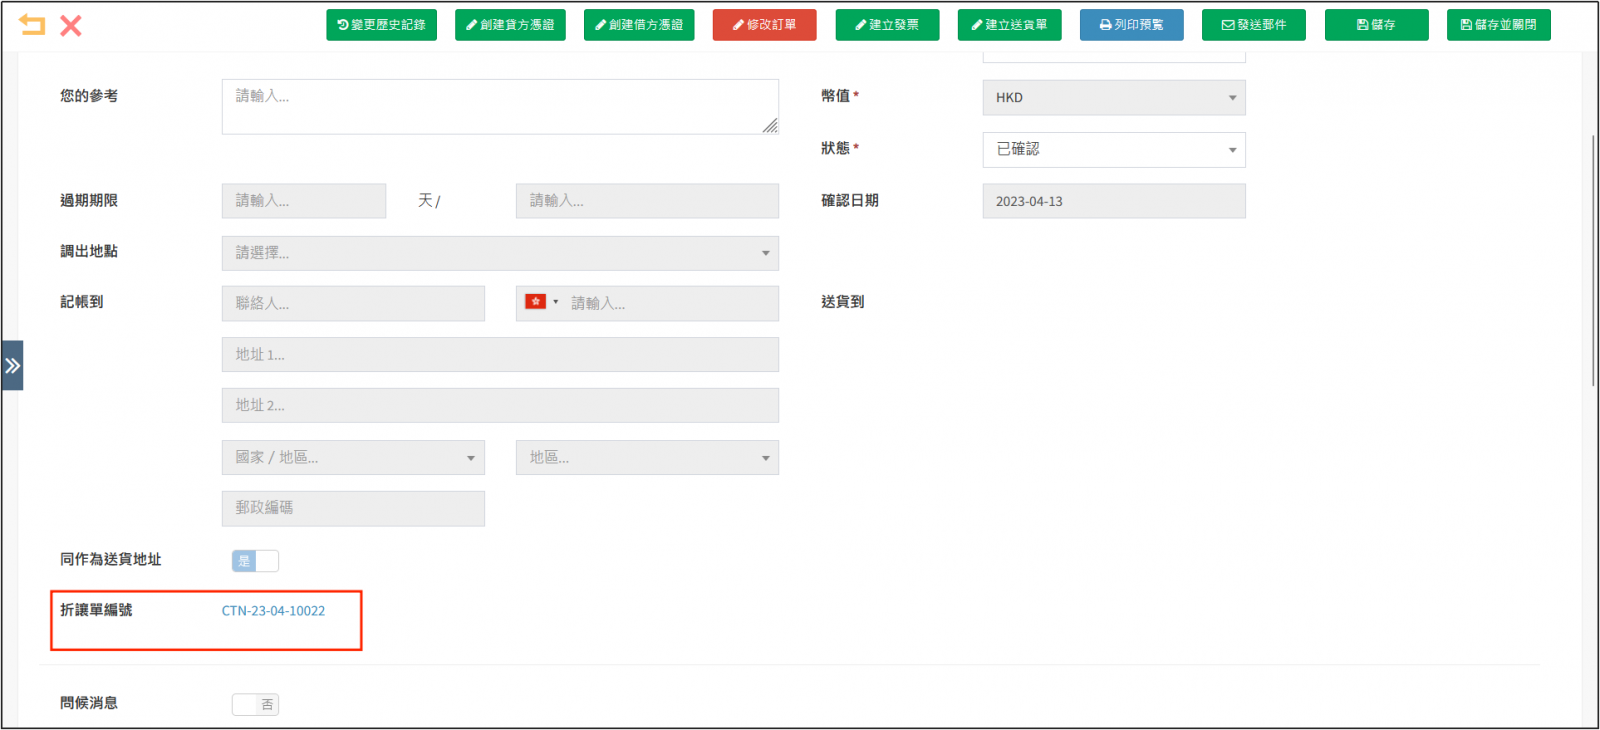The image size is (1600, 730).
Task: Open the 幣值 HKD currency dropdown
Action: (x=1113, y=98)
